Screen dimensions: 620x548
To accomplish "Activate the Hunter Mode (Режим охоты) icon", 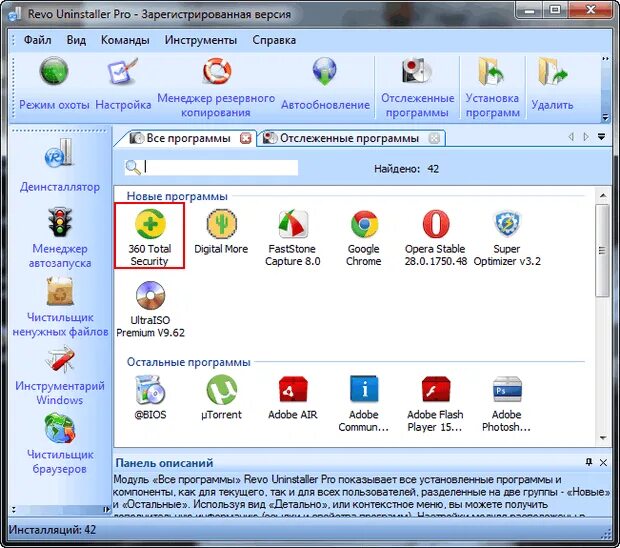I will 54,72.
